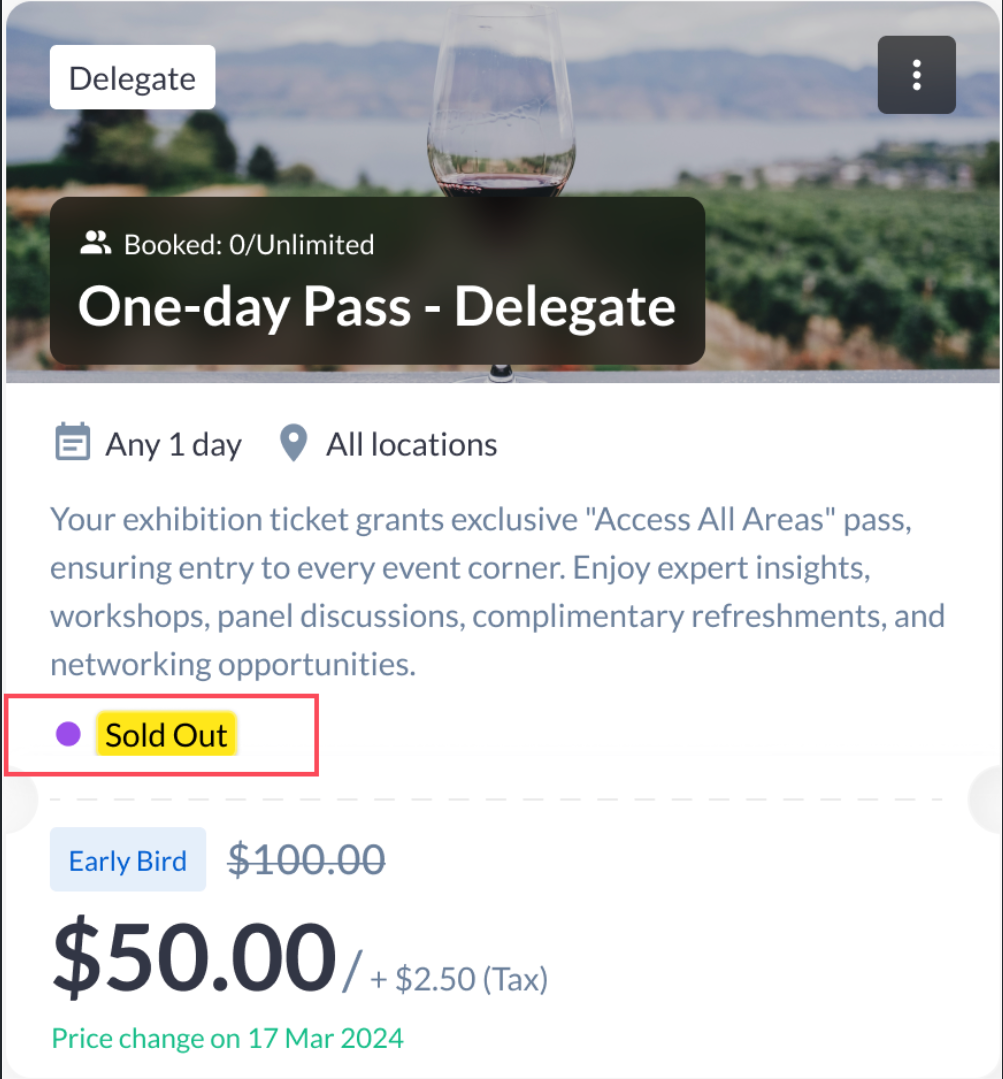
Task: Click the right-edge ticket notch
Action: pyautogui.click(x=987, y=798)
